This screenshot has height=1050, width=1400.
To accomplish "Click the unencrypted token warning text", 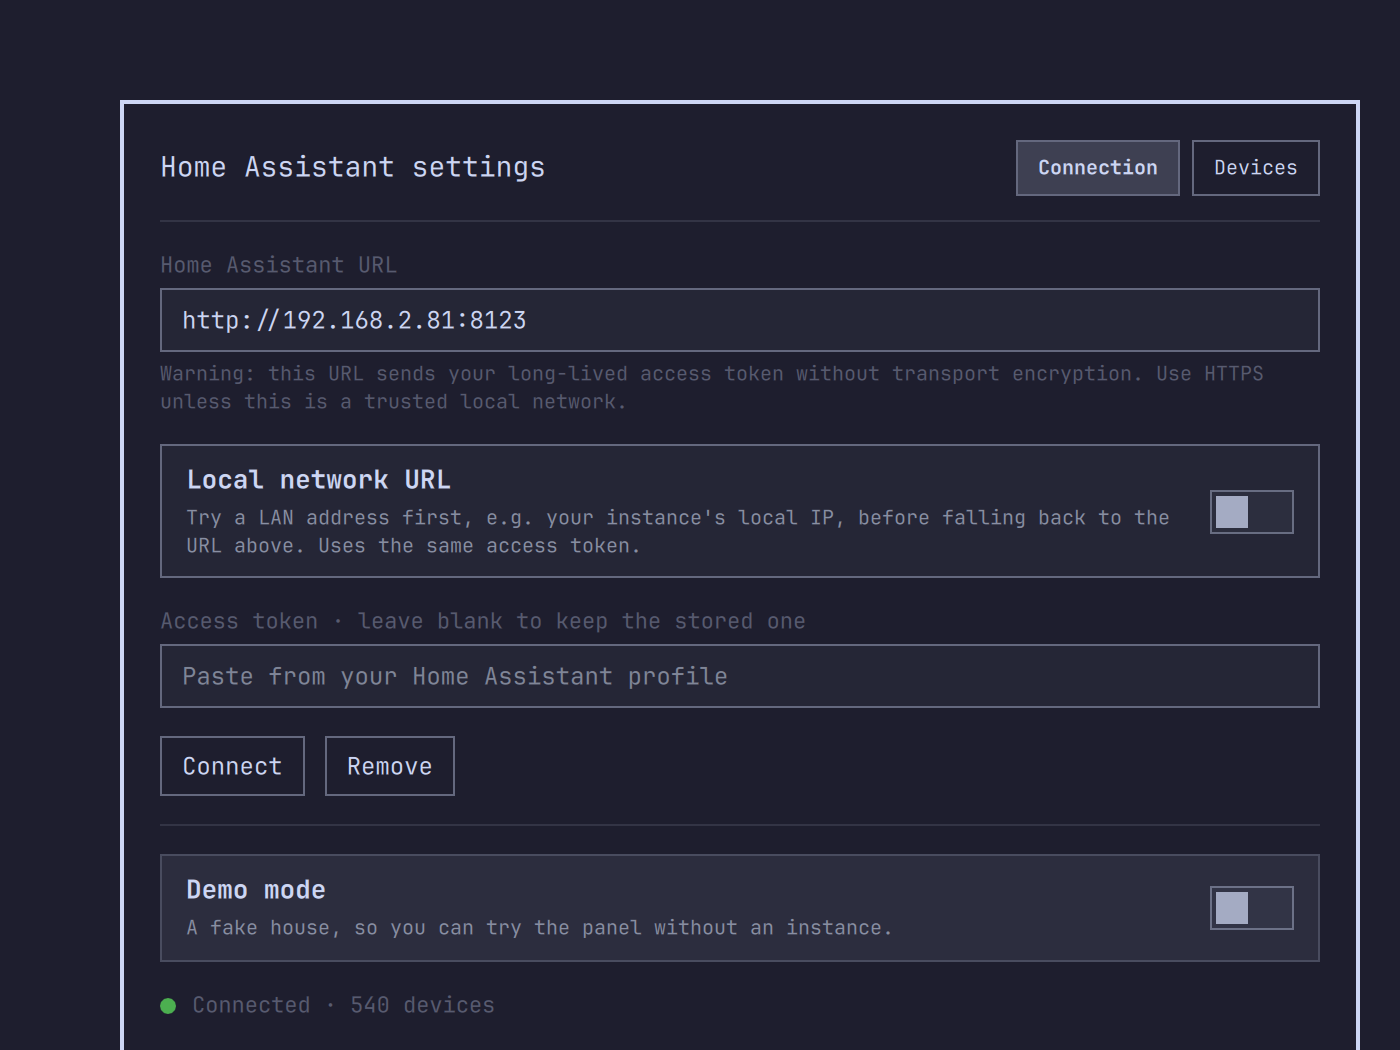I will [x=712, y=387].
